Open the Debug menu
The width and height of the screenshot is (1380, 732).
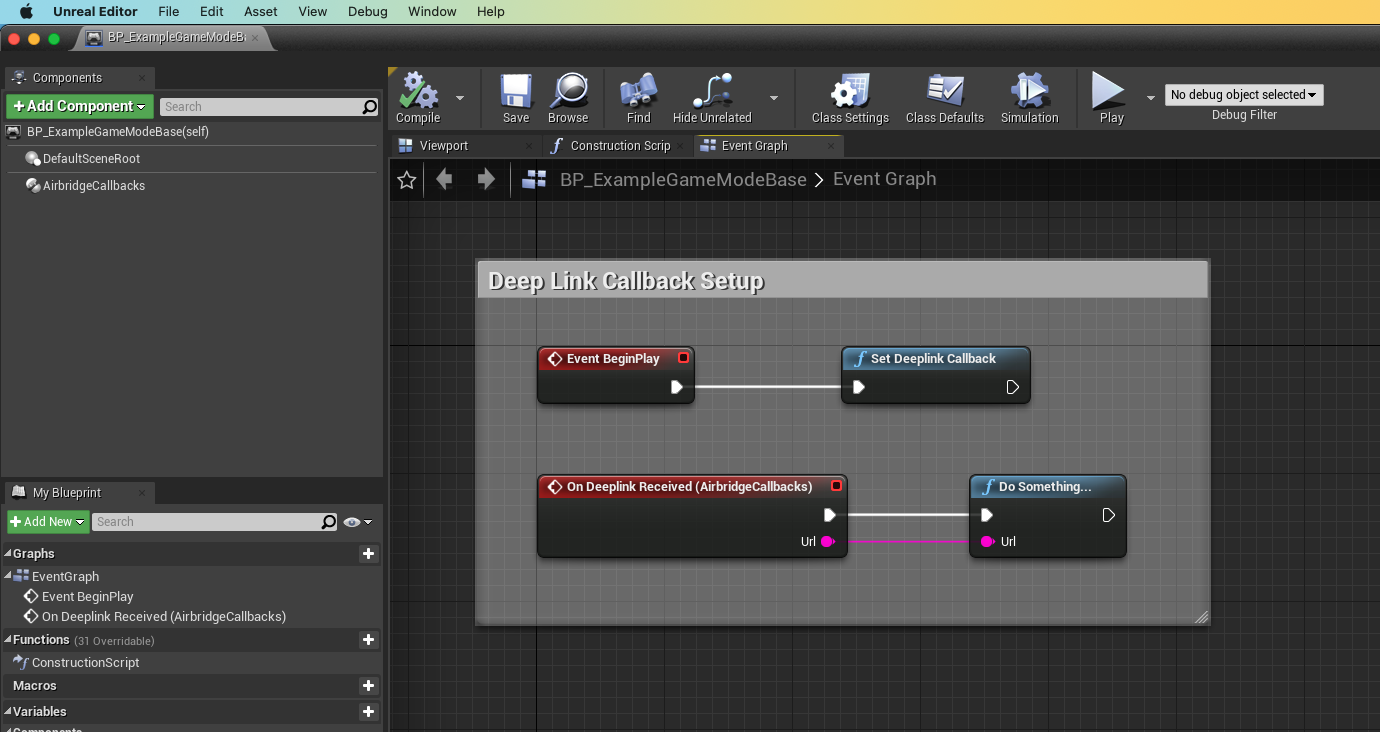tap(367, 12)
